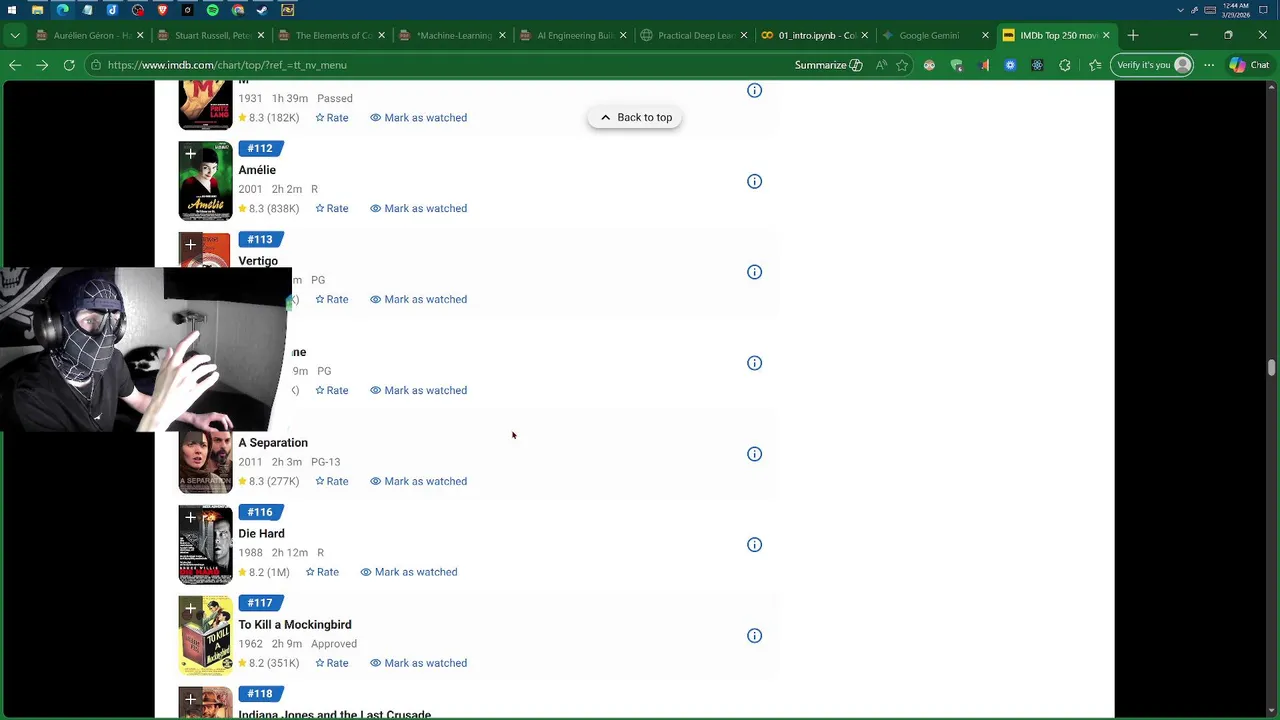1280x720 pixels.
Task: Open info for Amélie
Action: pyautogui.click(x=754, y=181)
